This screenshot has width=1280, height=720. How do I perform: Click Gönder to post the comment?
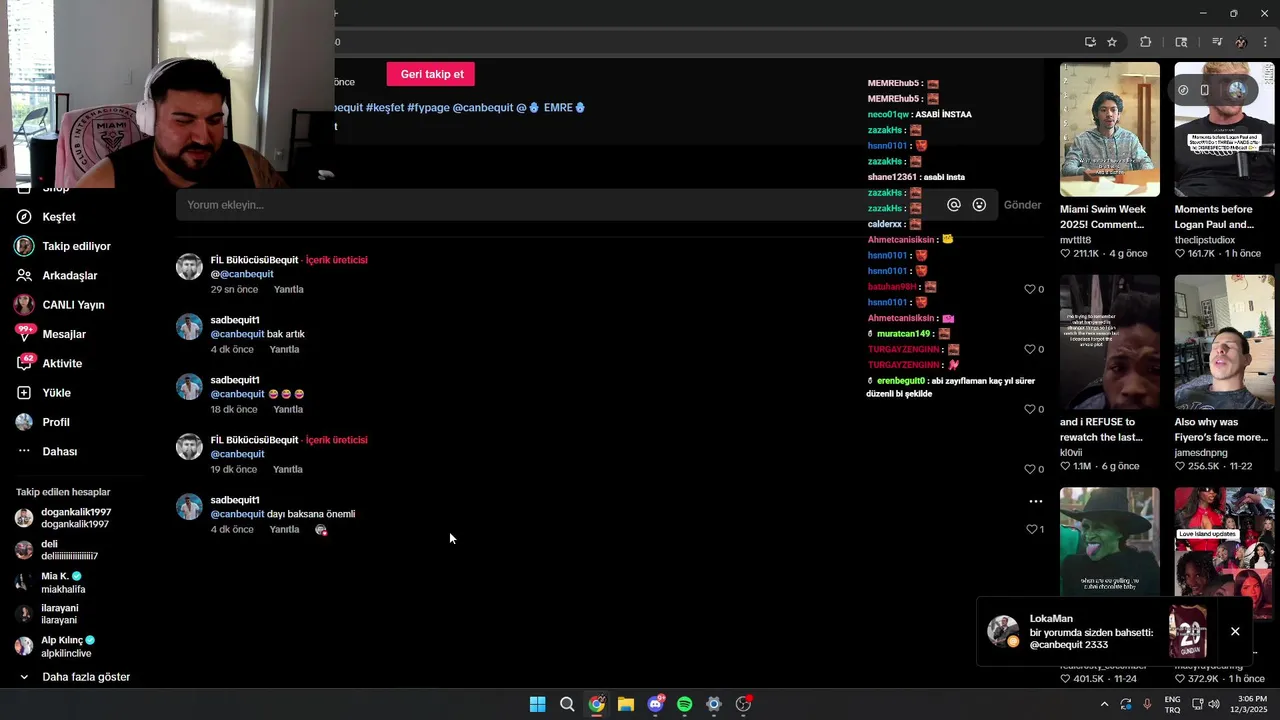(x=1022, y=205)
